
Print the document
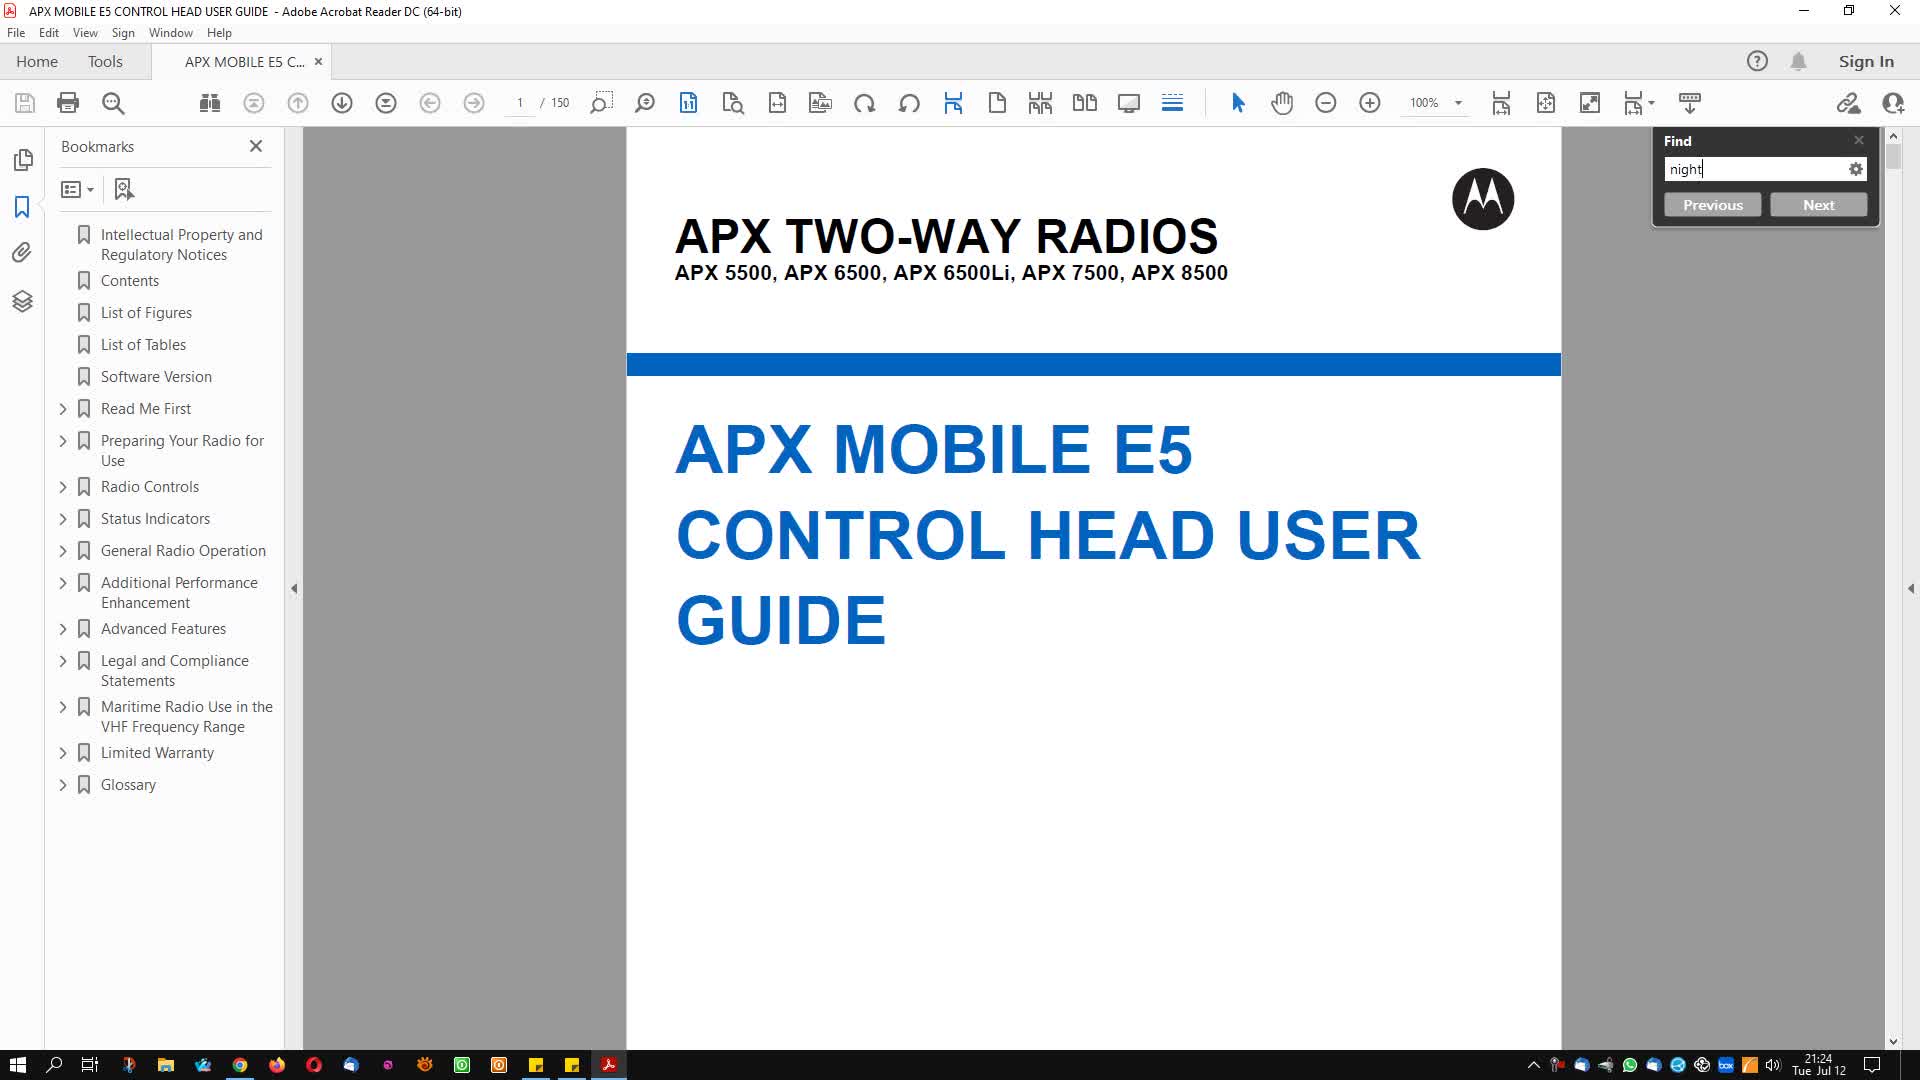pos(67,103)
